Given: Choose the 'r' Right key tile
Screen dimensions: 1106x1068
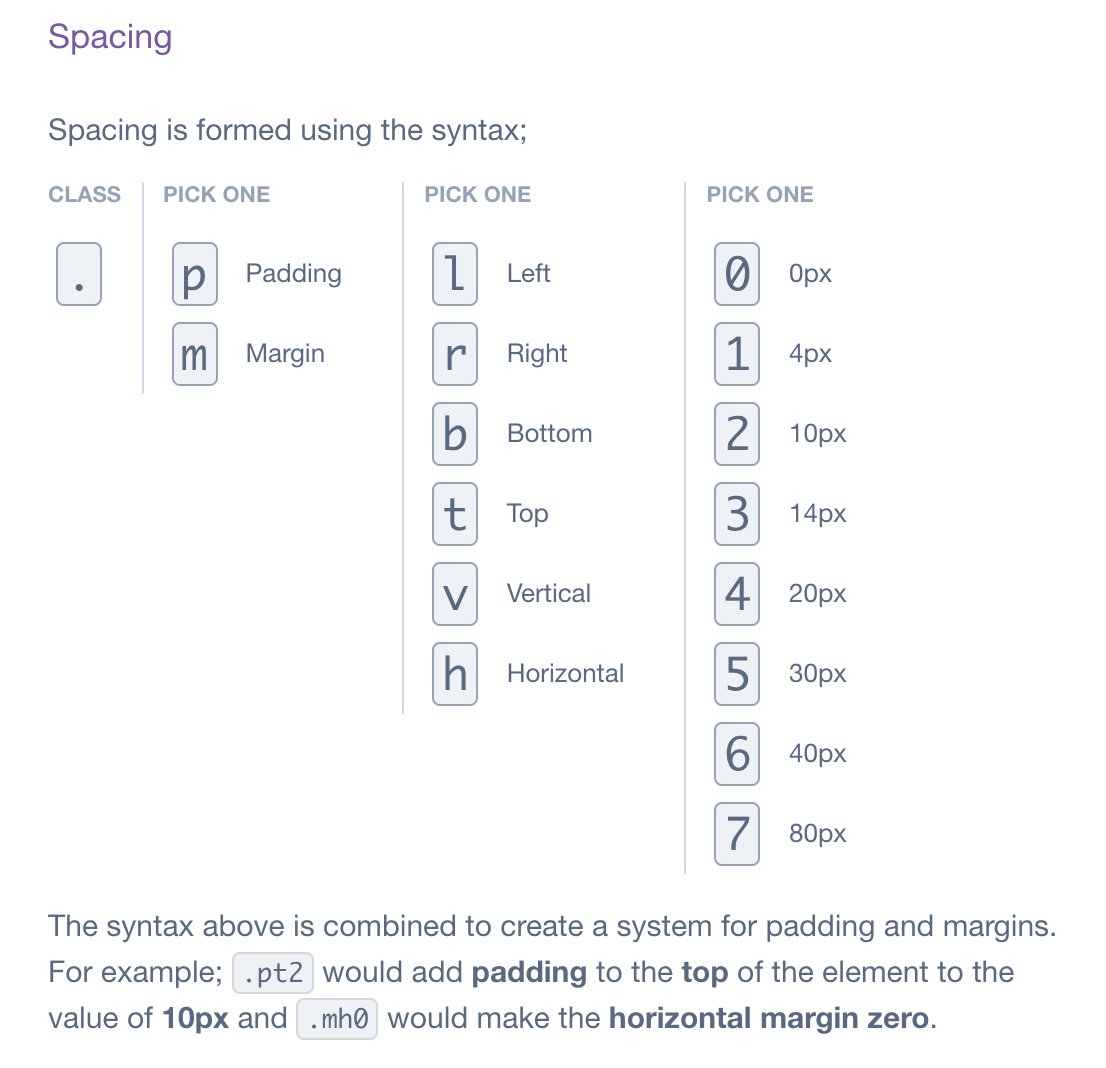Looking at the screenshot, I should coord(455,354).
